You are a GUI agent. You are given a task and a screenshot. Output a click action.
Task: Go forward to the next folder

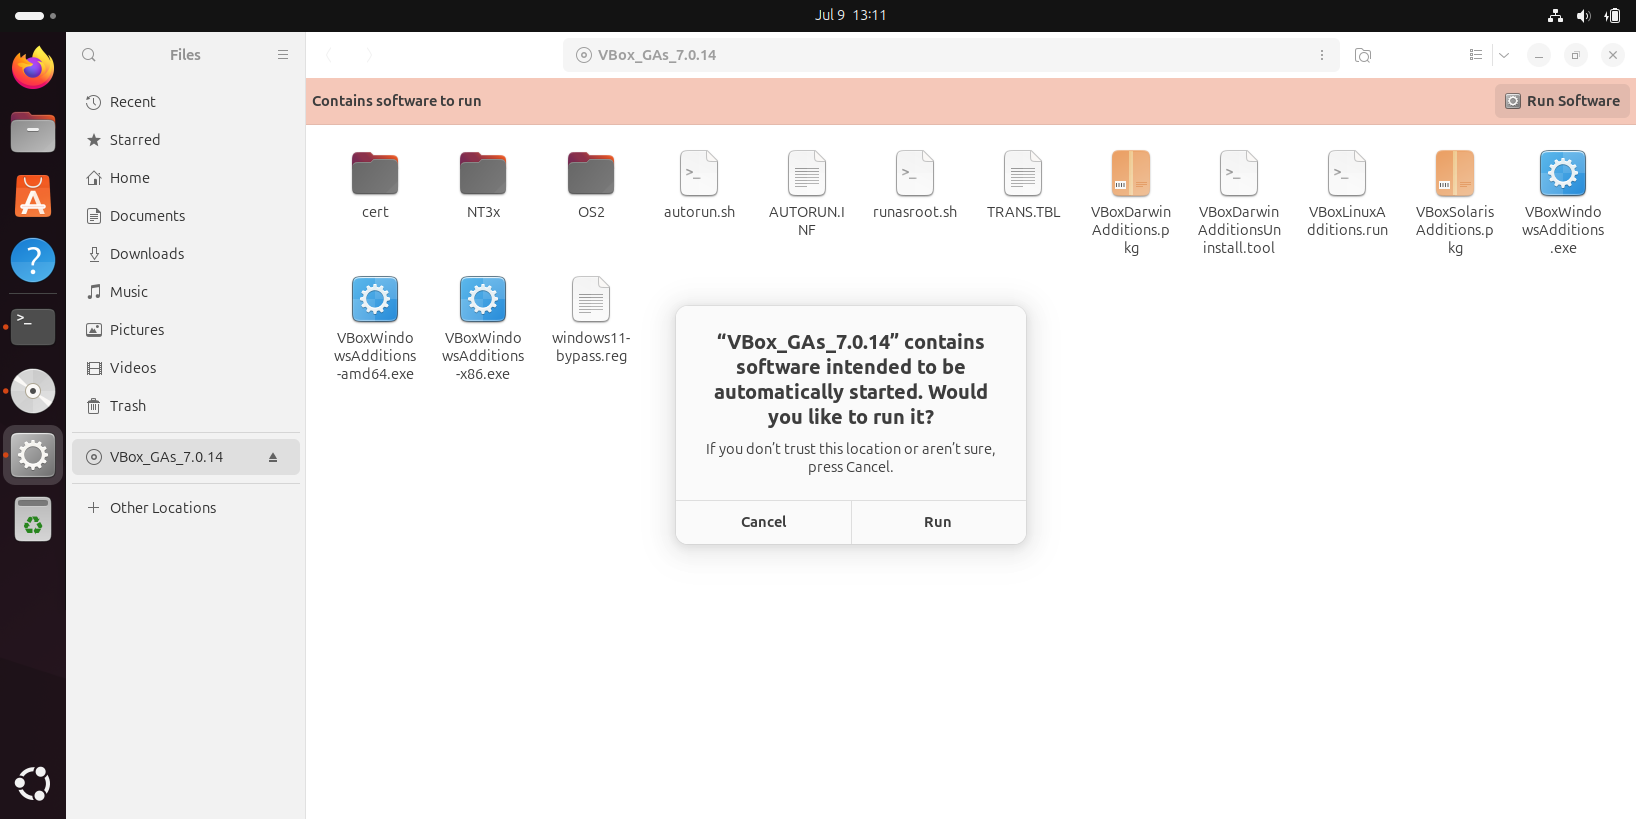pyautogui.click(x=369, y=55)
